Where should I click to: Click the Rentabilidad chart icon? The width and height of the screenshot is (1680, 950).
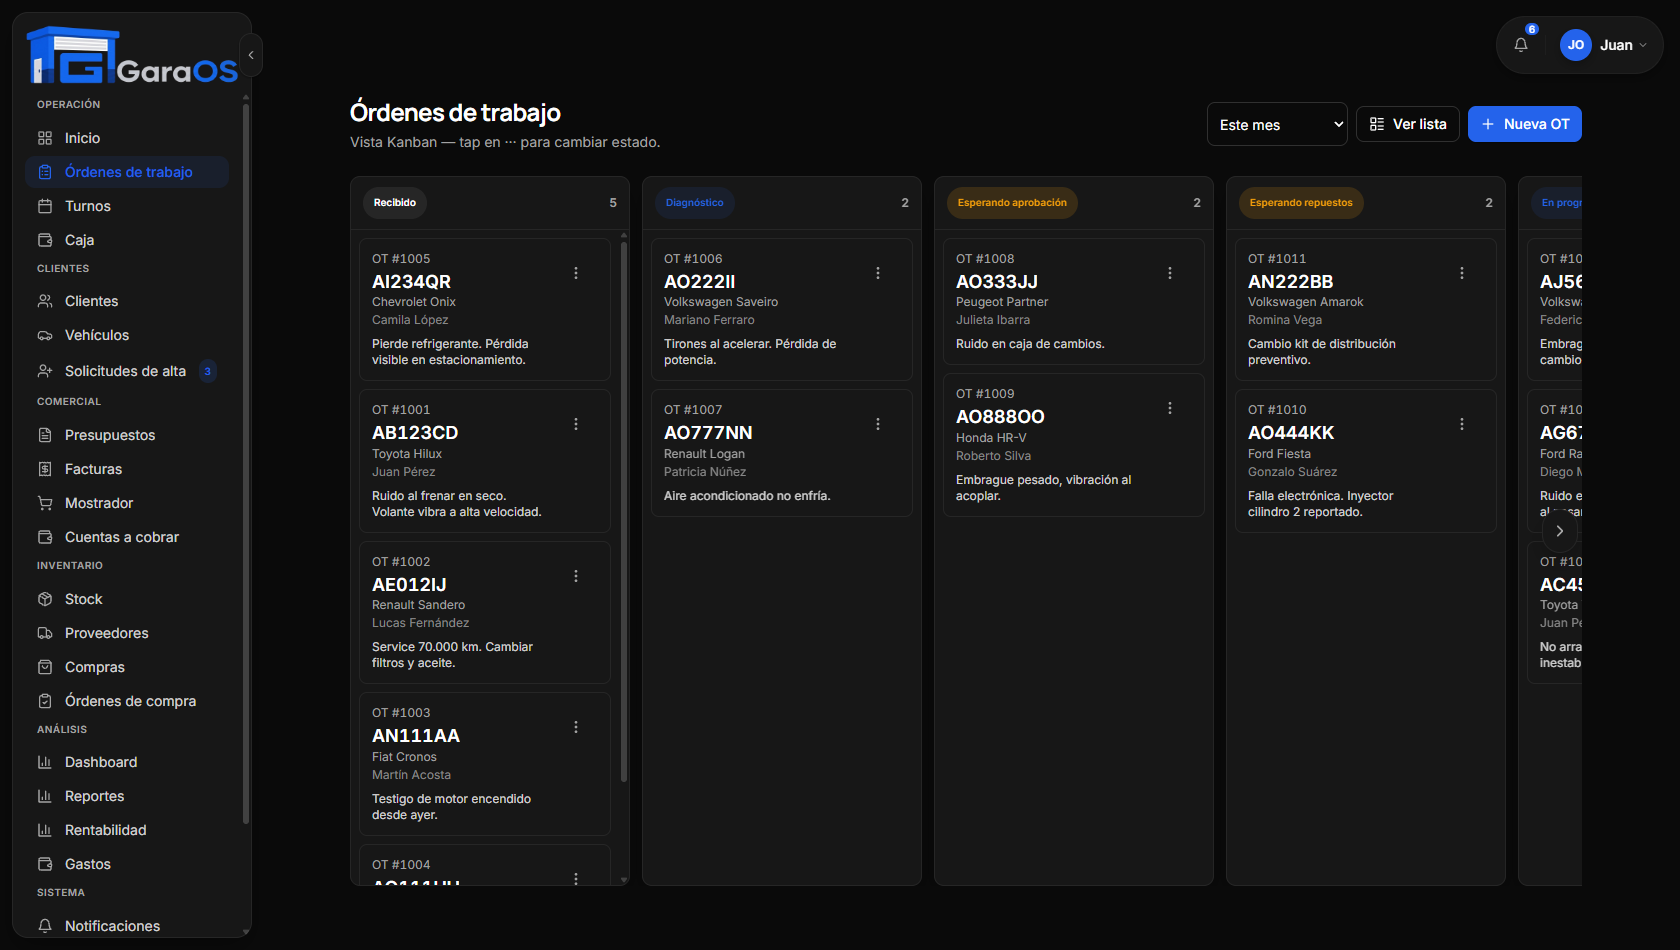[45, 830]
